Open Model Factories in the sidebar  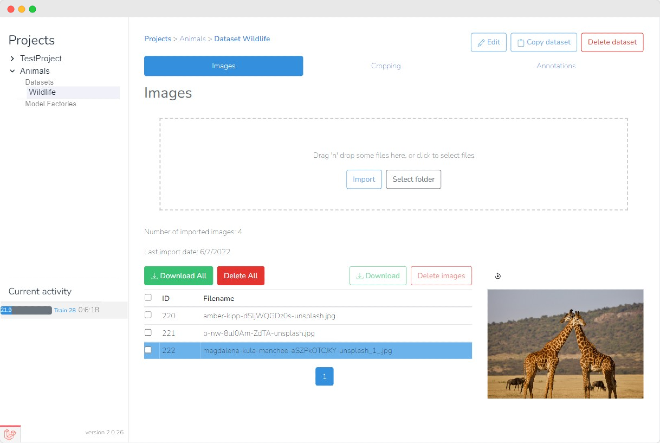coord(50,103)
